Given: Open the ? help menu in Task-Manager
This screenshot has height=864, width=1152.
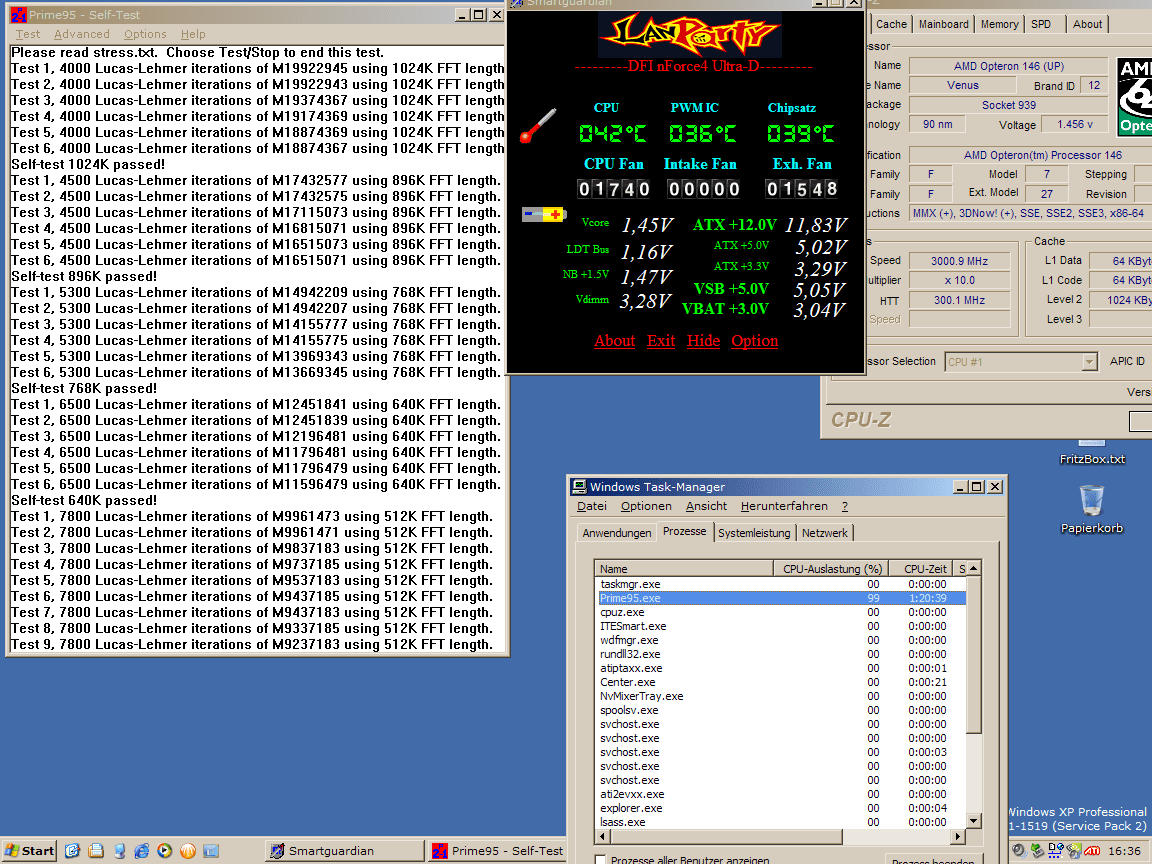Looking at the screenshot, I should (845, 506).
